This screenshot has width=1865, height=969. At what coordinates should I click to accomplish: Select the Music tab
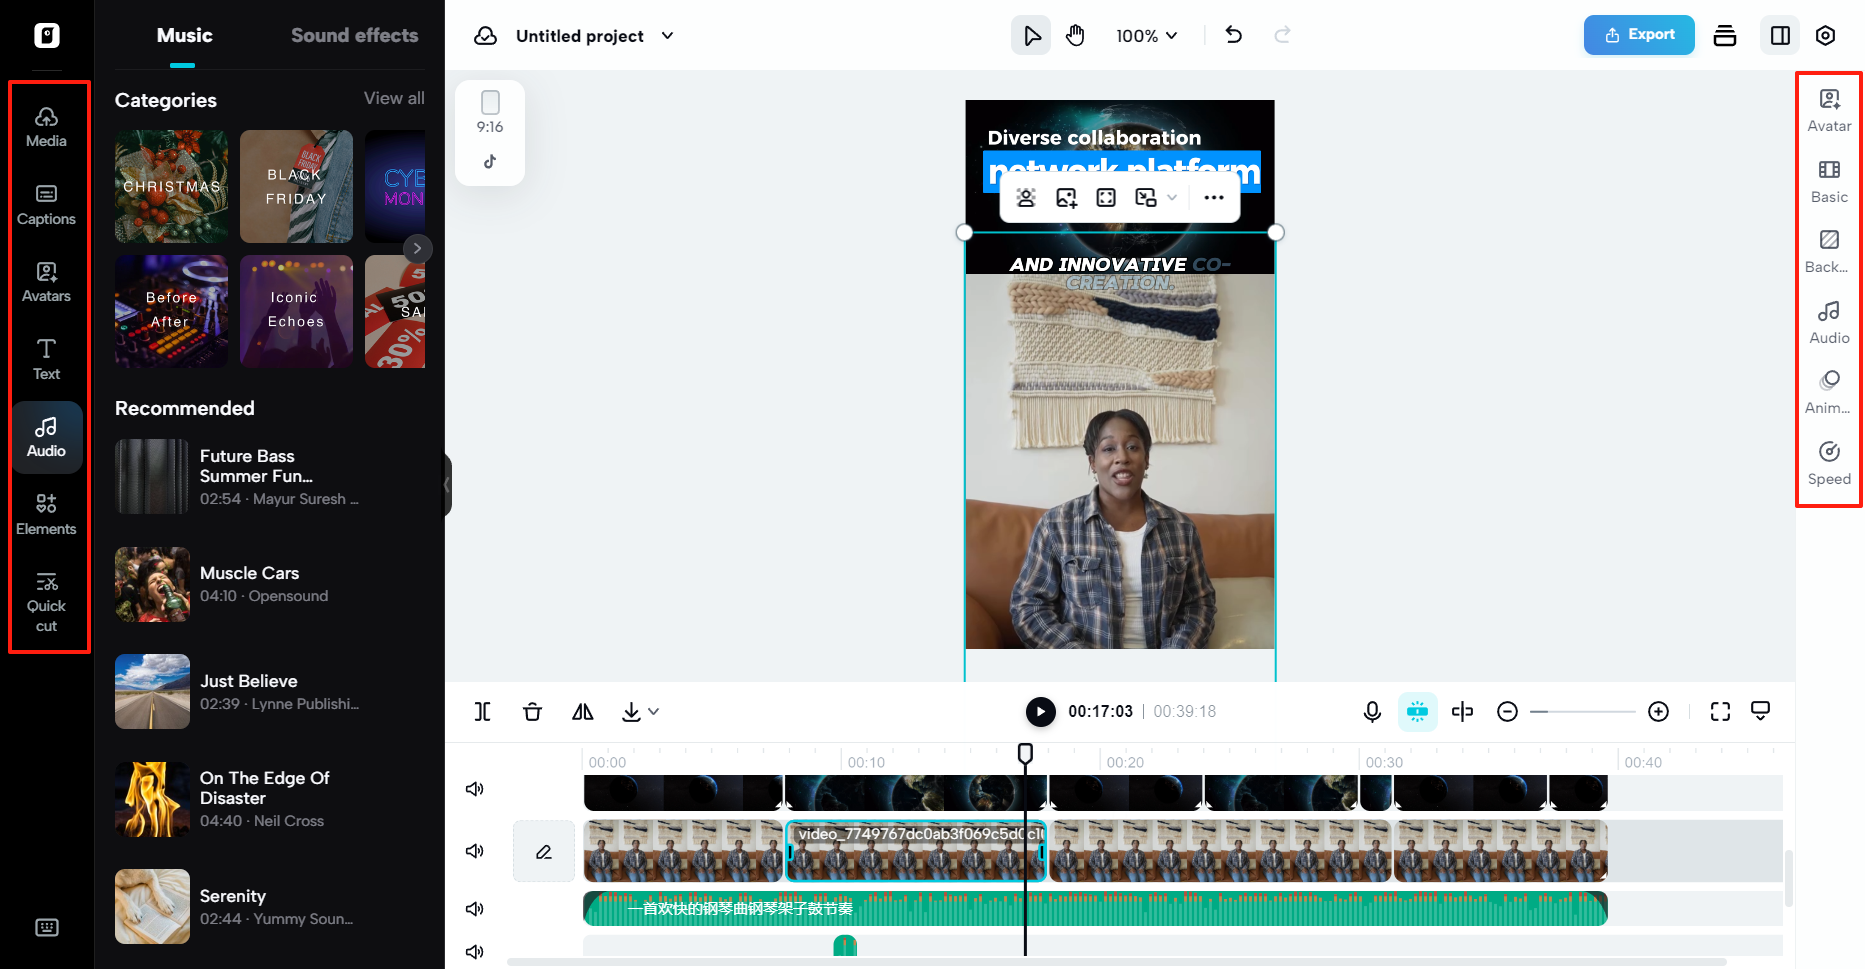tap(183, 35)
